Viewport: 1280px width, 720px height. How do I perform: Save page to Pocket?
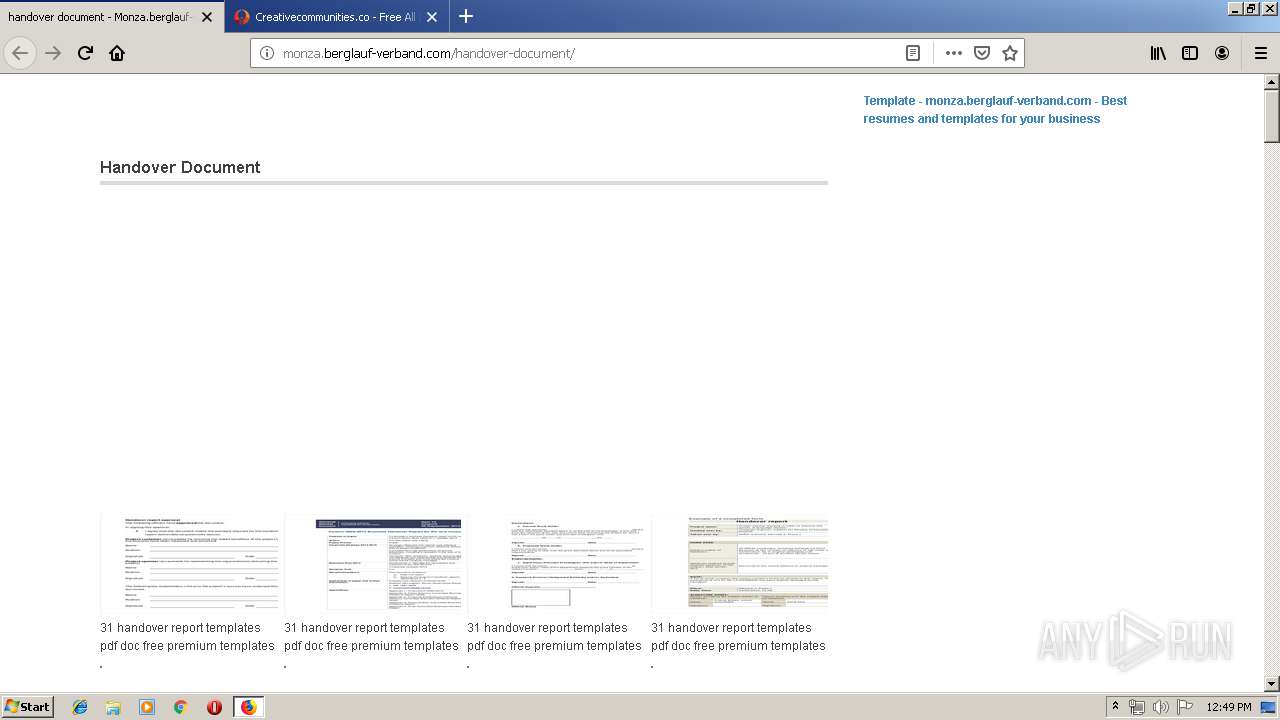(x=982, y=53)
